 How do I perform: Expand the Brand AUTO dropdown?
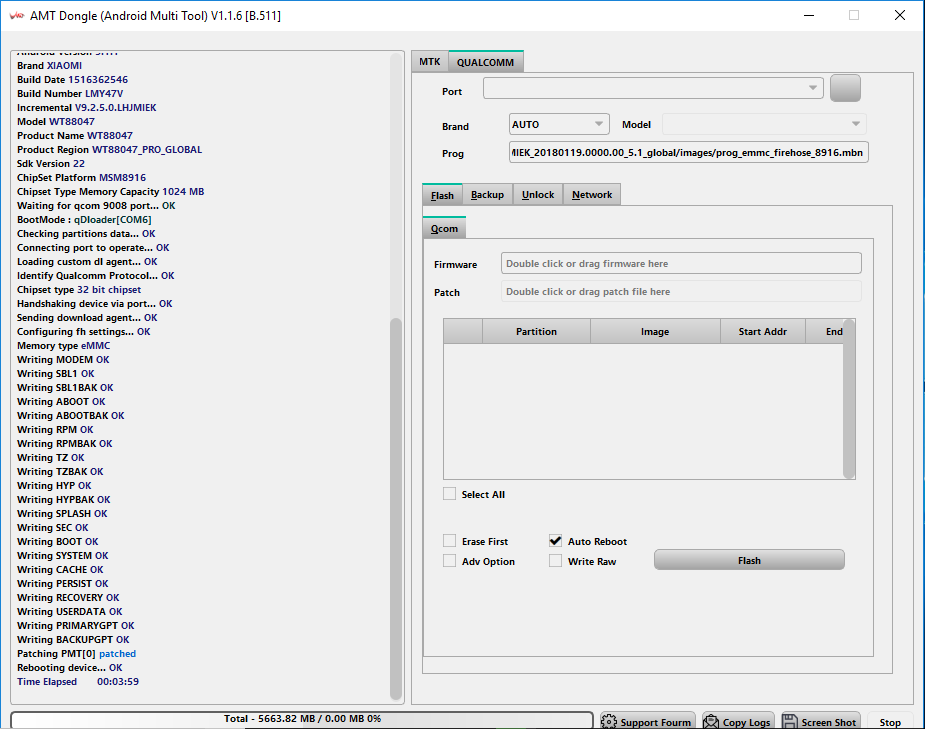pos(559,124)
